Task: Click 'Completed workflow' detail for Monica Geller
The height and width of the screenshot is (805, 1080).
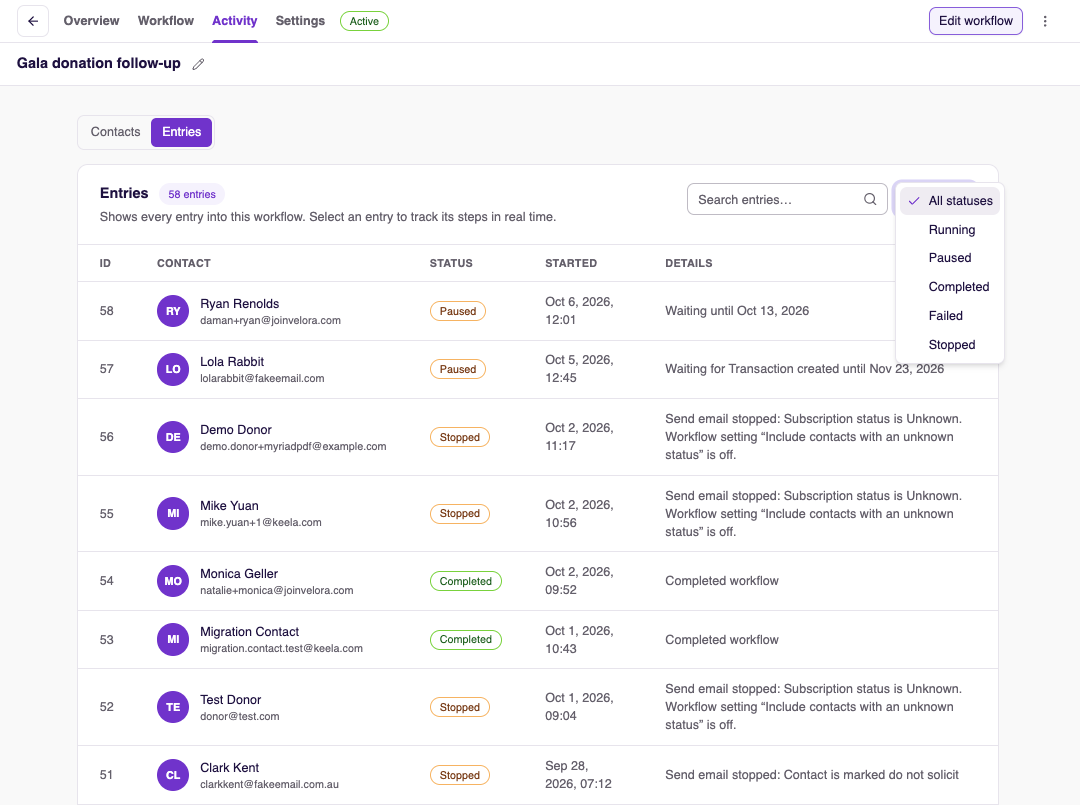Action: click(x=722, y=581)
